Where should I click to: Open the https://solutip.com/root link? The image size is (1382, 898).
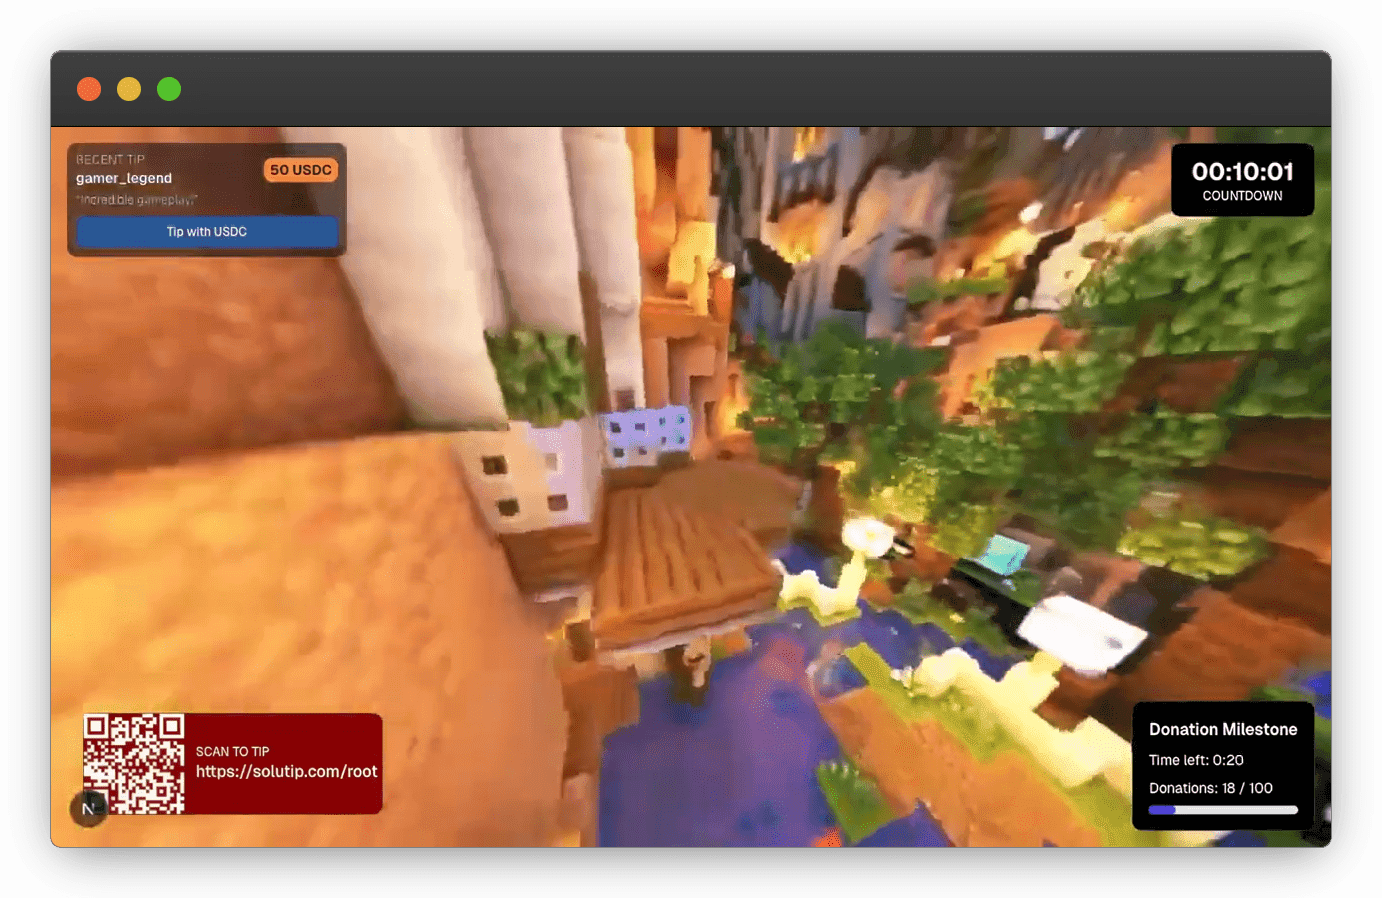coord(286,771)
